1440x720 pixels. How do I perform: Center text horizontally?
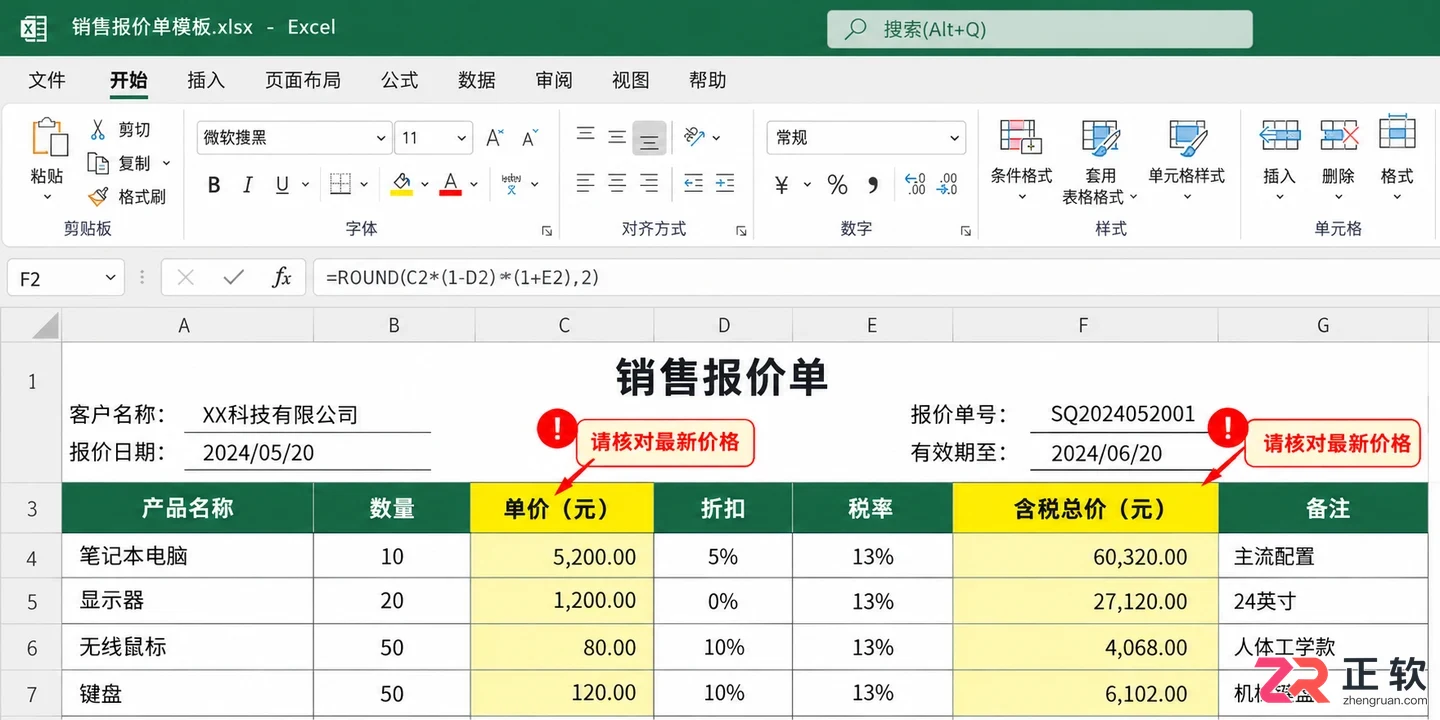[618, 183]
